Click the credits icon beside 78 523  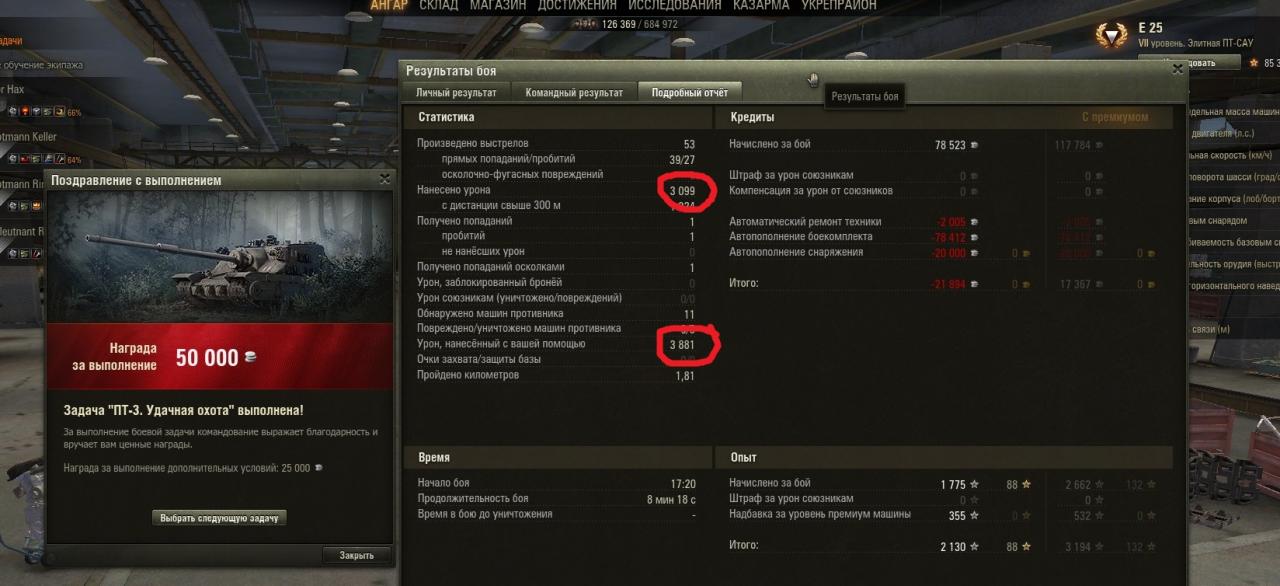(974, 145)
